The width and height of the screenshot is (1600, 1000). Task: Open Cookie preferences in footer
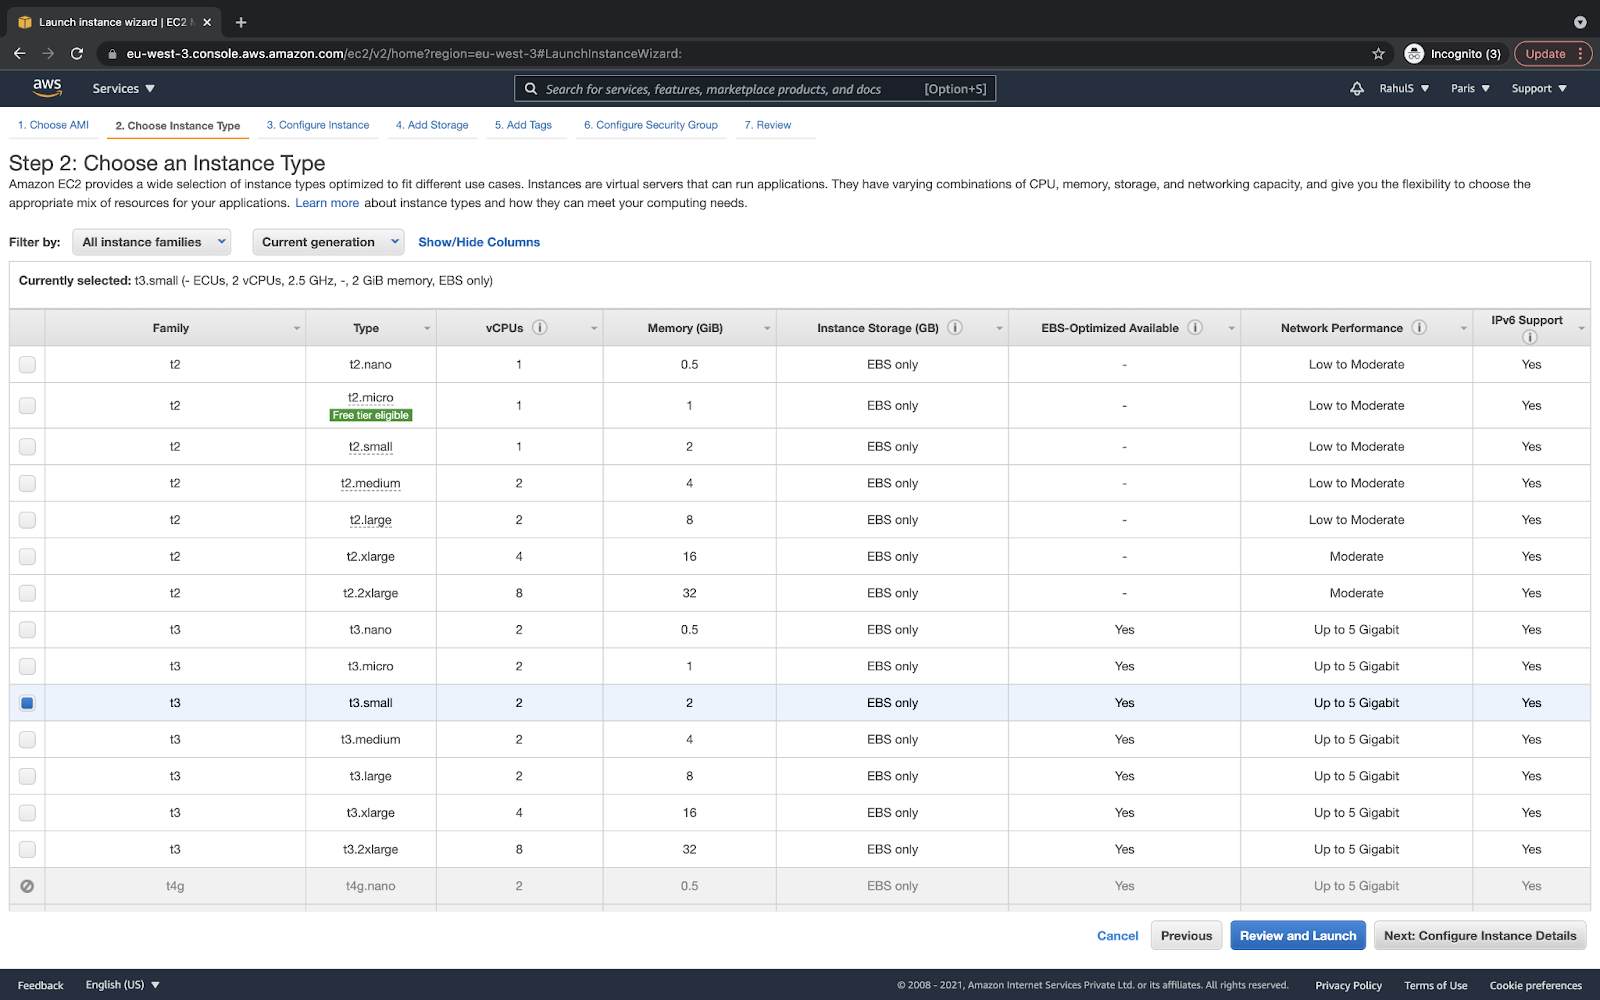(1536, 985)
